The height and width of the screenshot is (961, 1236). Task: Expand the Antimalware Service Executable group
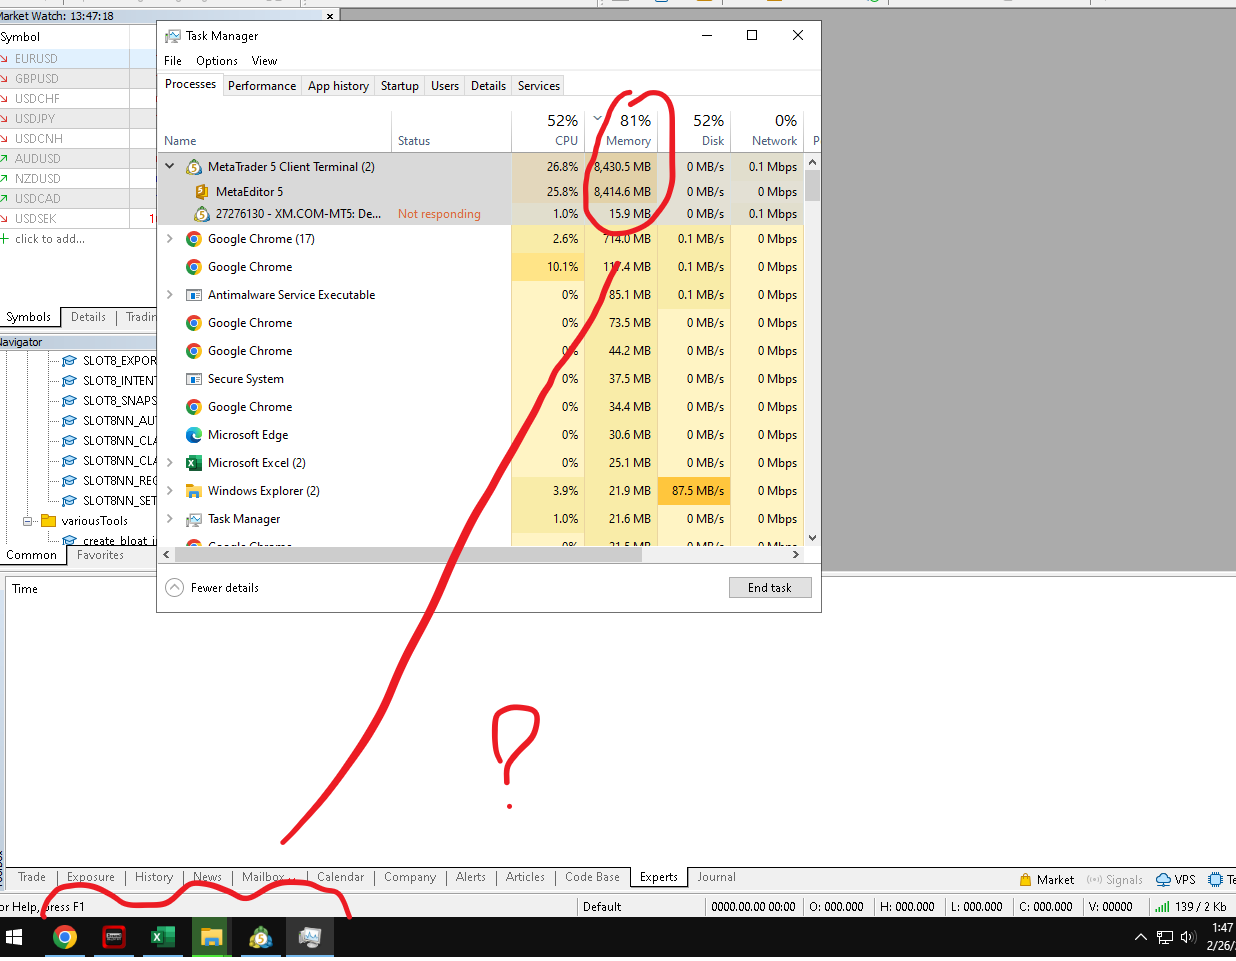(170, 295)
